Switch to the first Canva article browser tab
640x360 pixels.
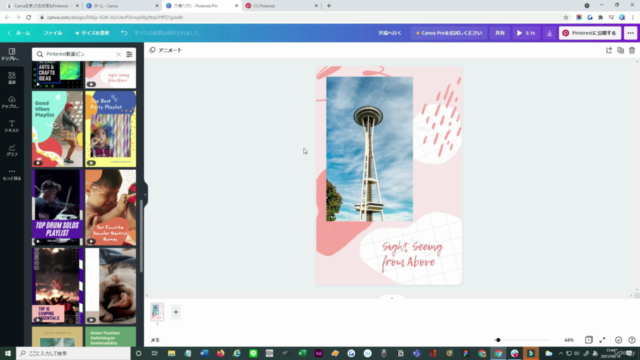coord(43,6)
